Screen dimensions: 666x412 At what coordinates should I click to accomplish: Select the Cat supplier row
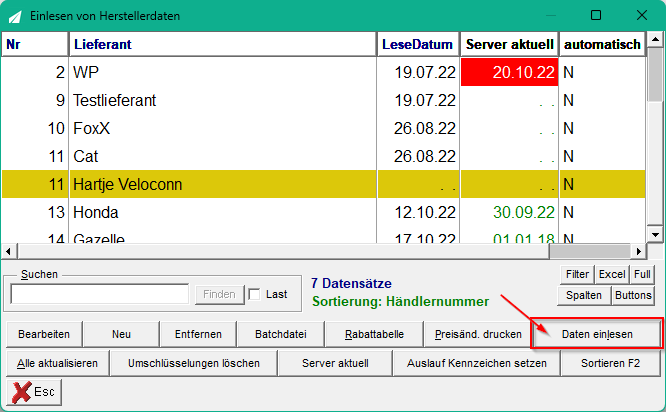[324, 156]
